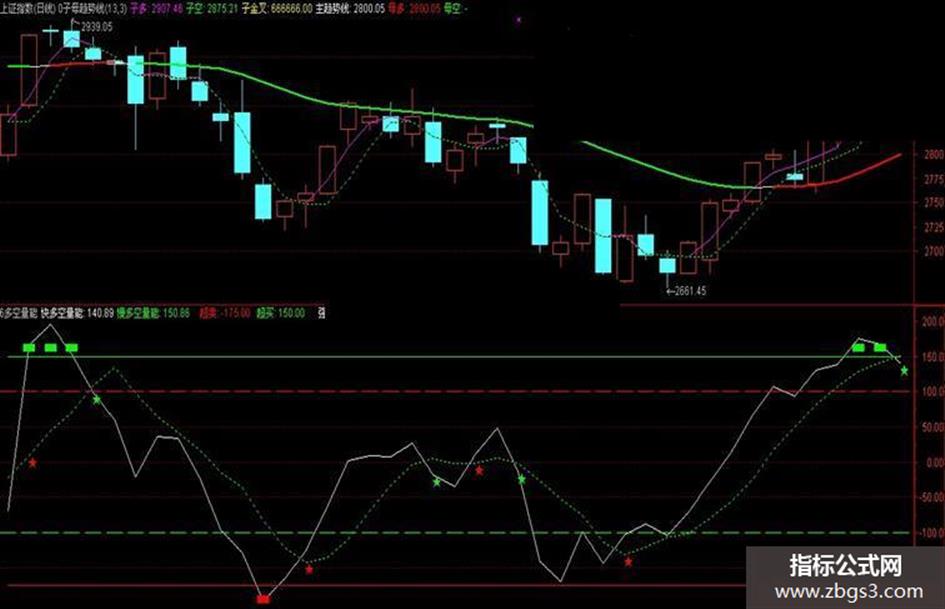Click the small purple star in the main chart
Image resolution: width=945 pixels, height=609 pixels.
tap(519, 20)
